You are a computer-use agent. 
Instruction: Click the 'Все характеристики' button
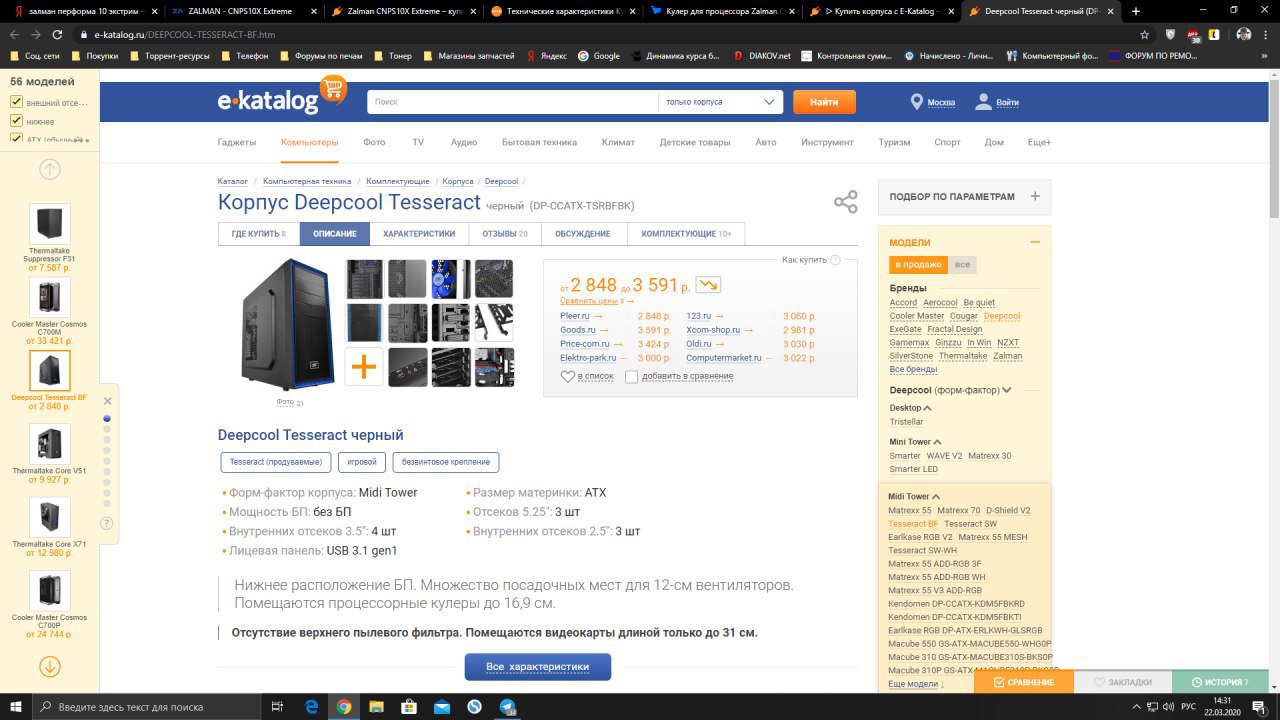[x=537, y=667]
